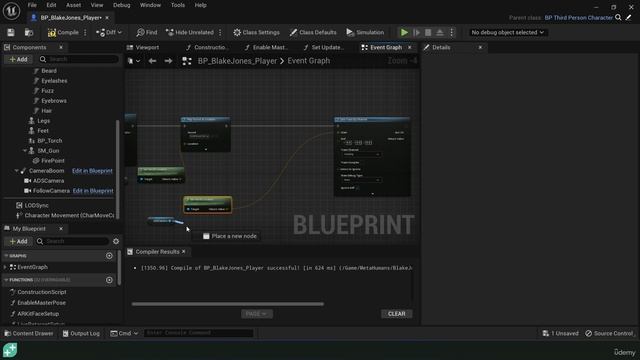Viewport: 640px width, 360px height.
Task: Click the Unreal Engine logo icon
Action: [11, 11]
